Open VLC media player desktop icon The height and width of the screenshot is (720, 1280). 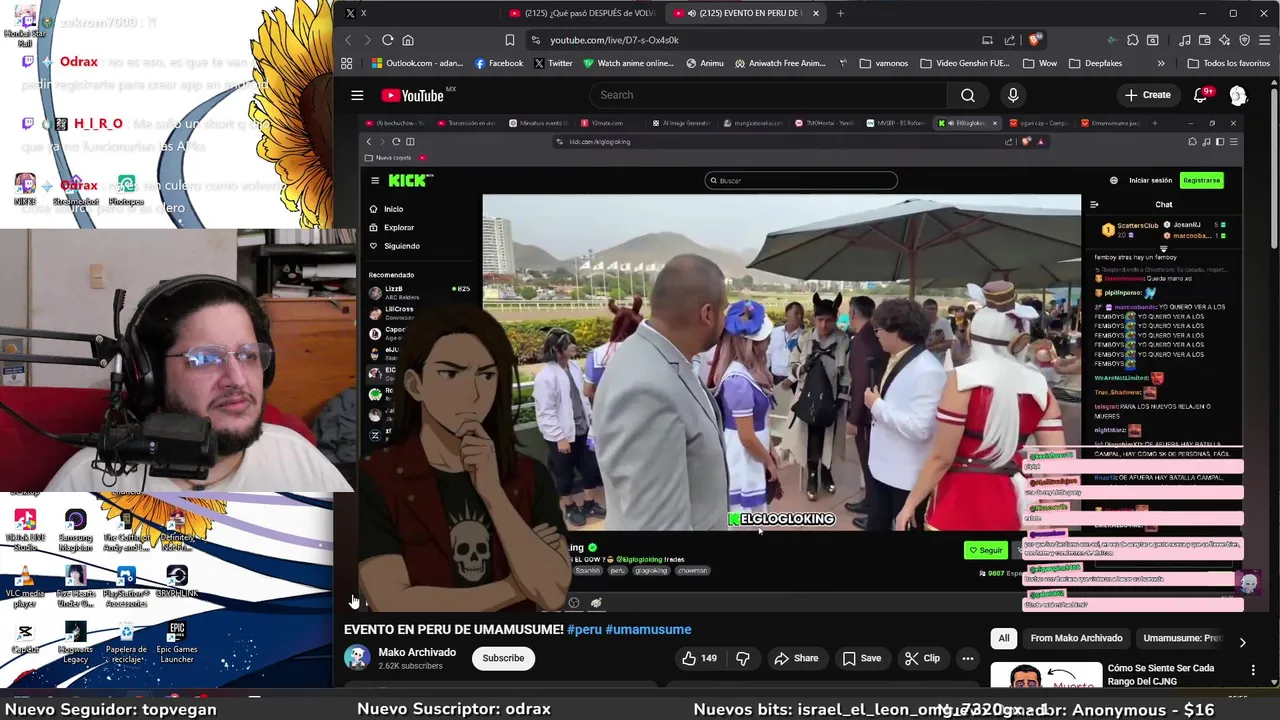click(x=25, y=588)
